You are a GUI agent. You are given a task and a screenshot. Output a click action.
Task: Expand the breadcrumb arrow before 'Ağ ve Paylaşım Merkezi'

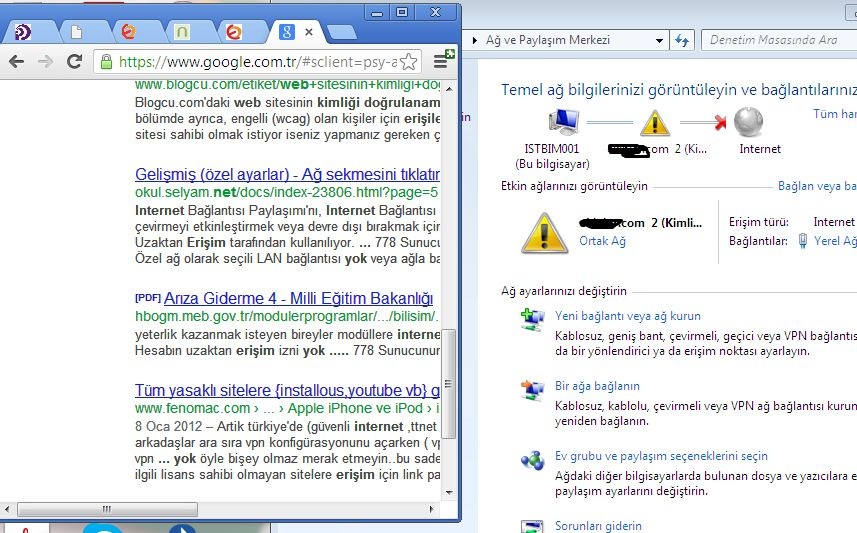tap(474, 40)
